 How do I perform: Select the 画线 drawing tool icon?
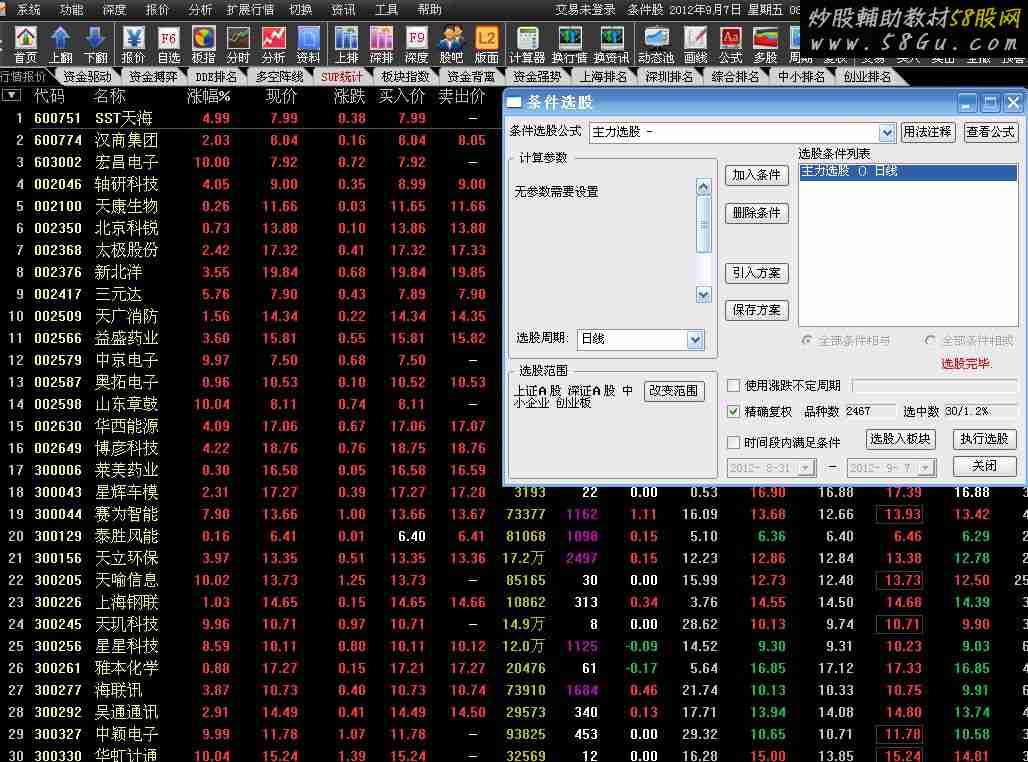(x=695, y=43)
